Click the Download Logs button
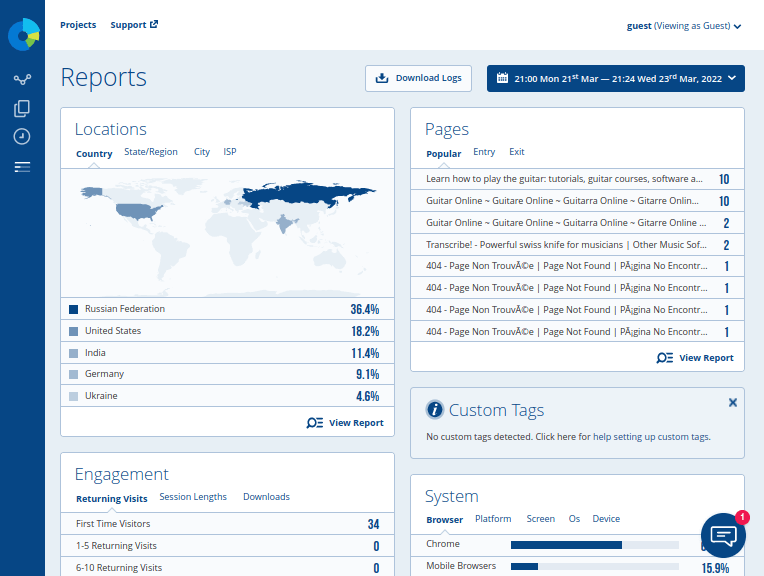Screen dimensions: 764x576 (418, 78)
